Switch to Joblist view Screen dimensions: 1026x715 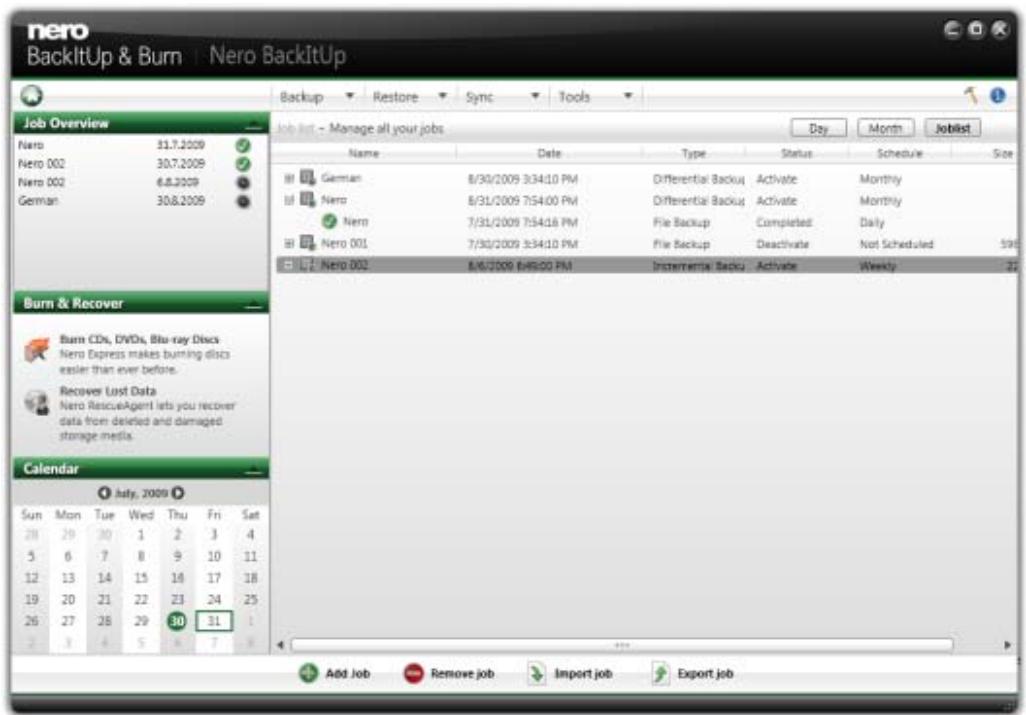point(953,128)
